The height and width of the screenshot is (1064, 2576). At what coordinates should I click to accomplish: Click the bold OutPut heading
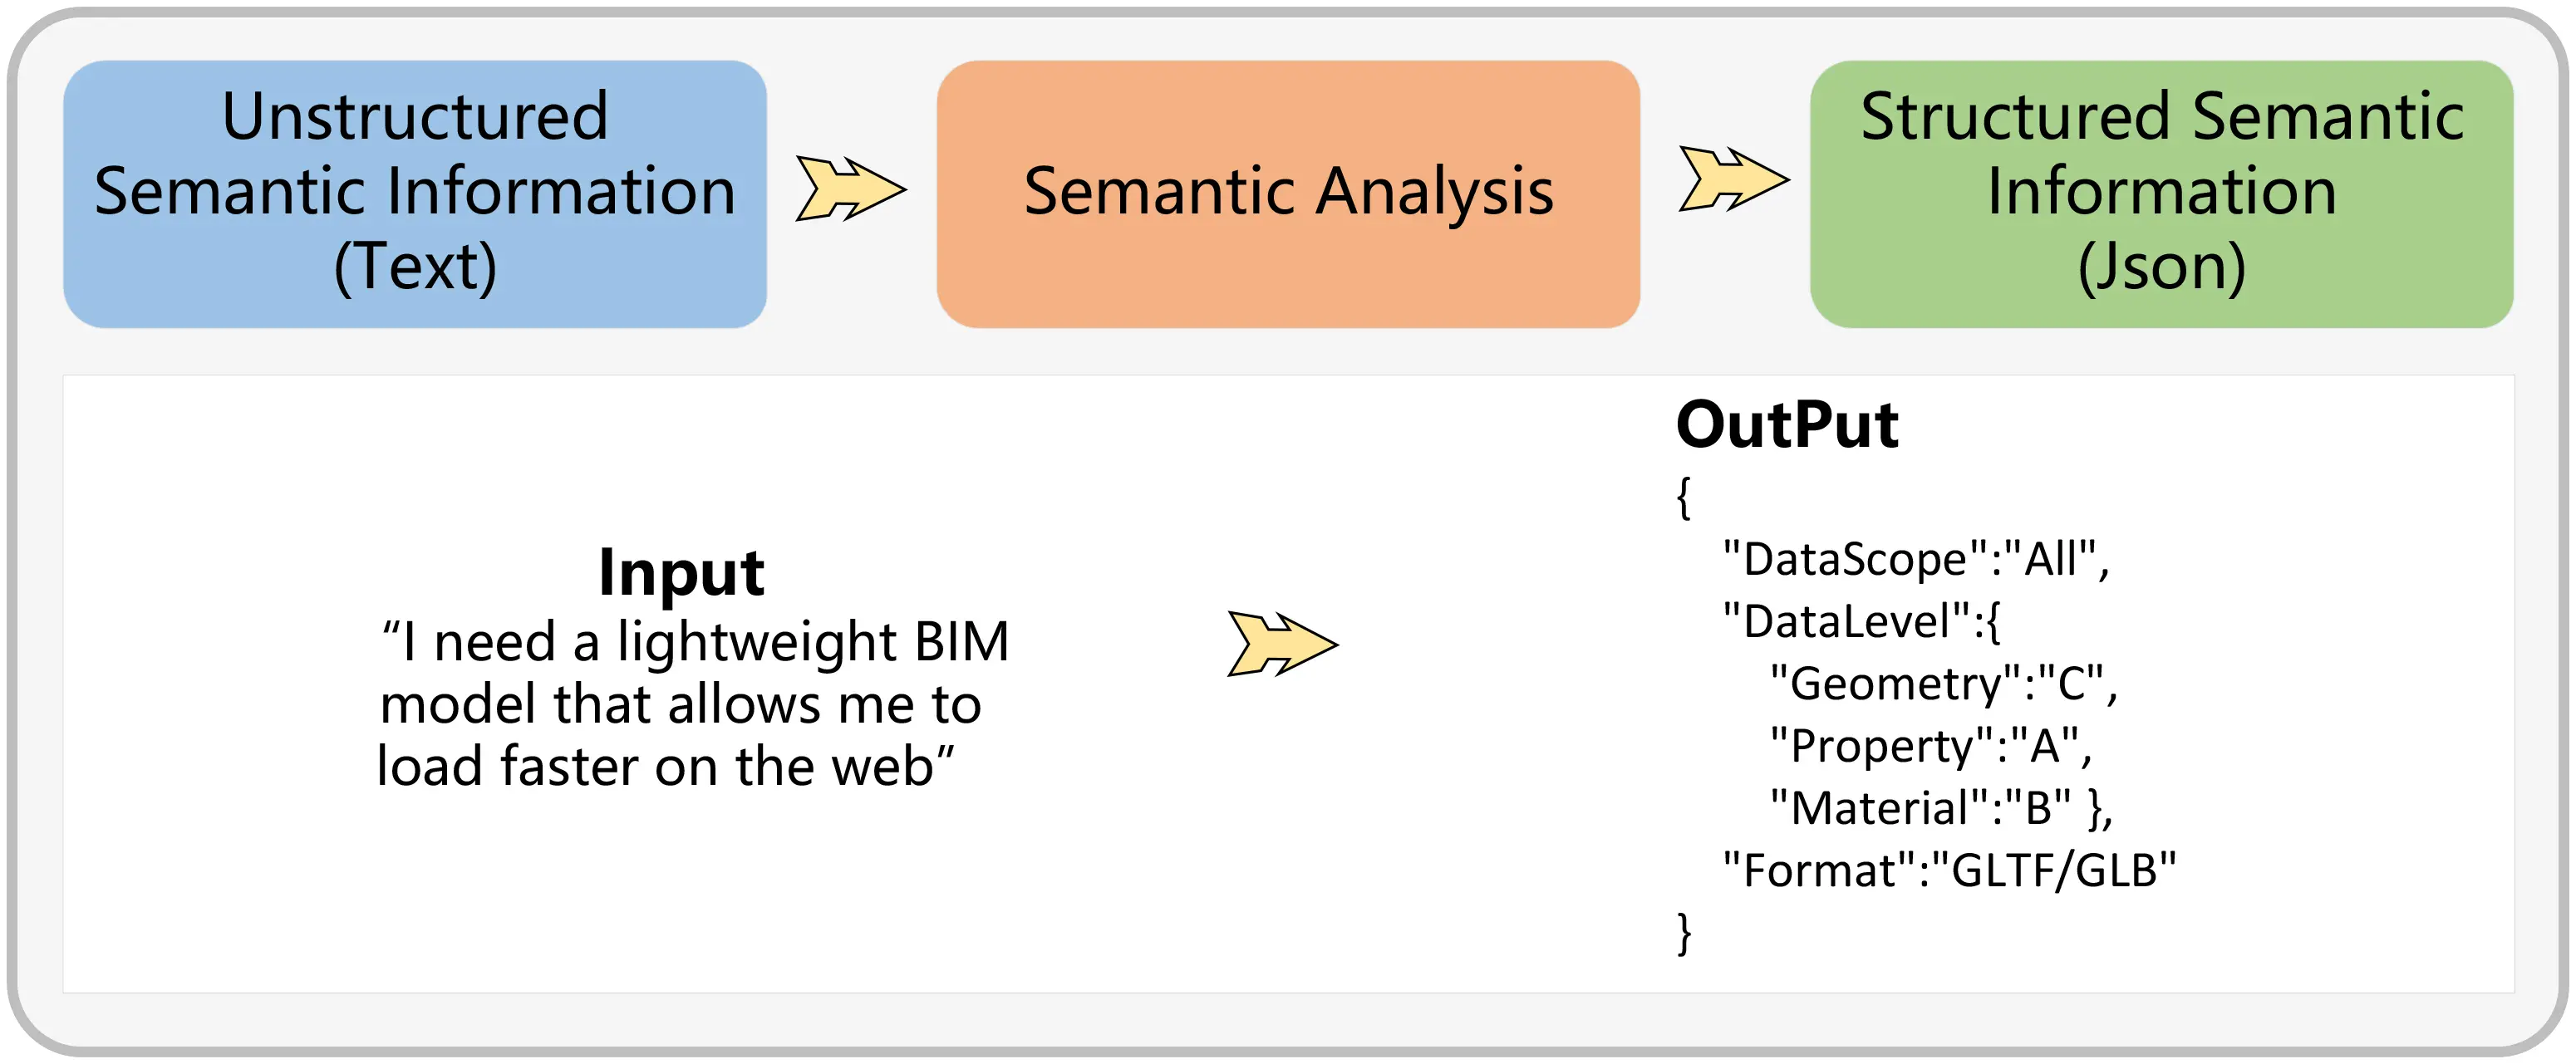(1787, 425)
